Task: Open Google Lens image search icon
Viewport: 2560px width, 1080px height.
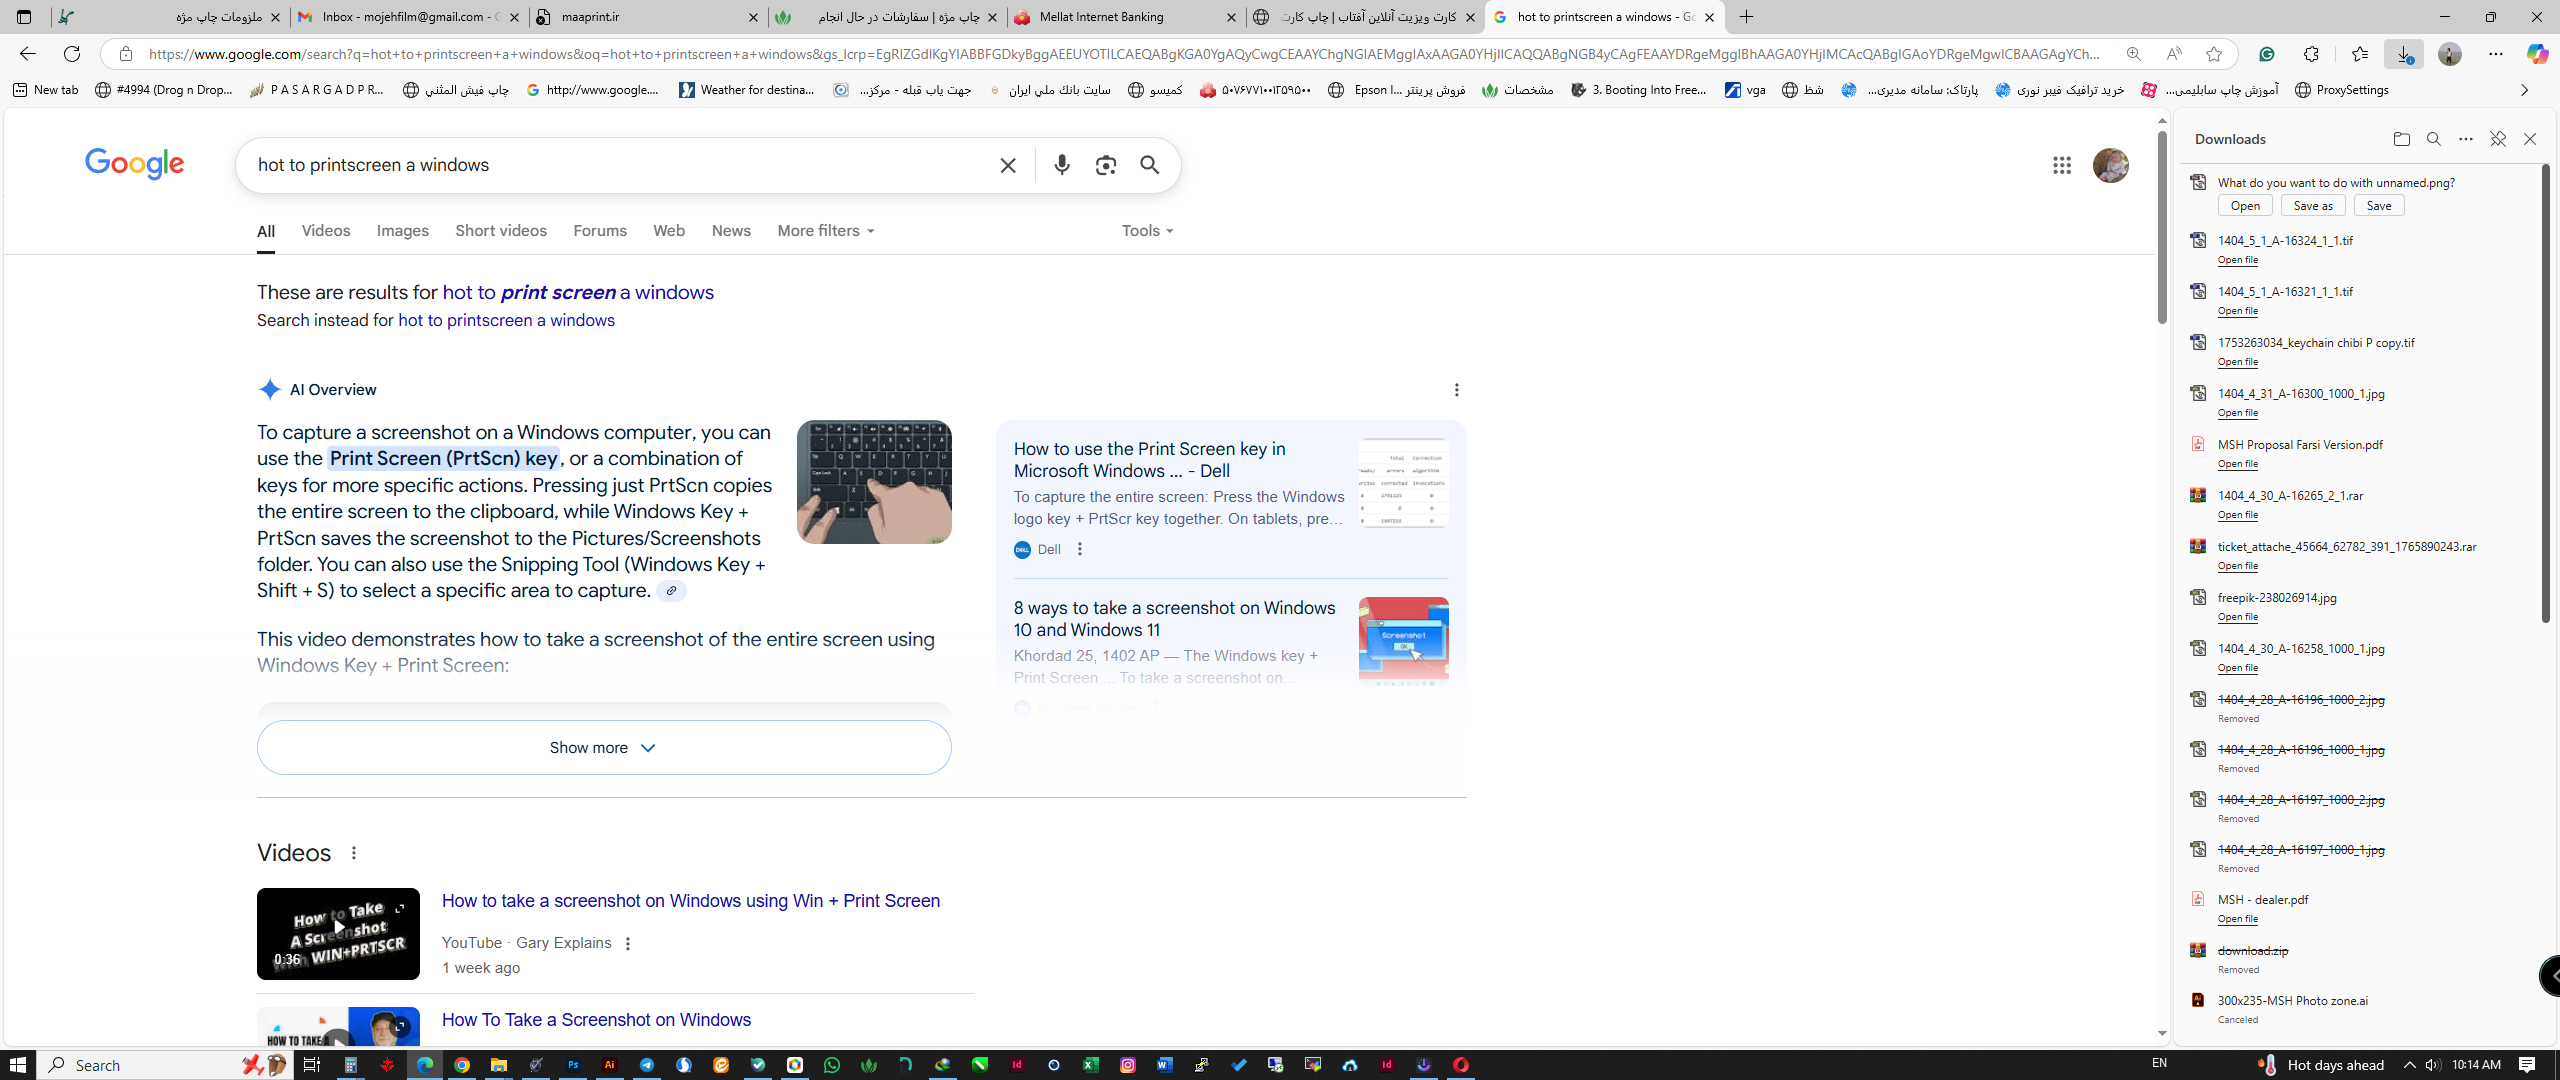Action: [1105, 165]
